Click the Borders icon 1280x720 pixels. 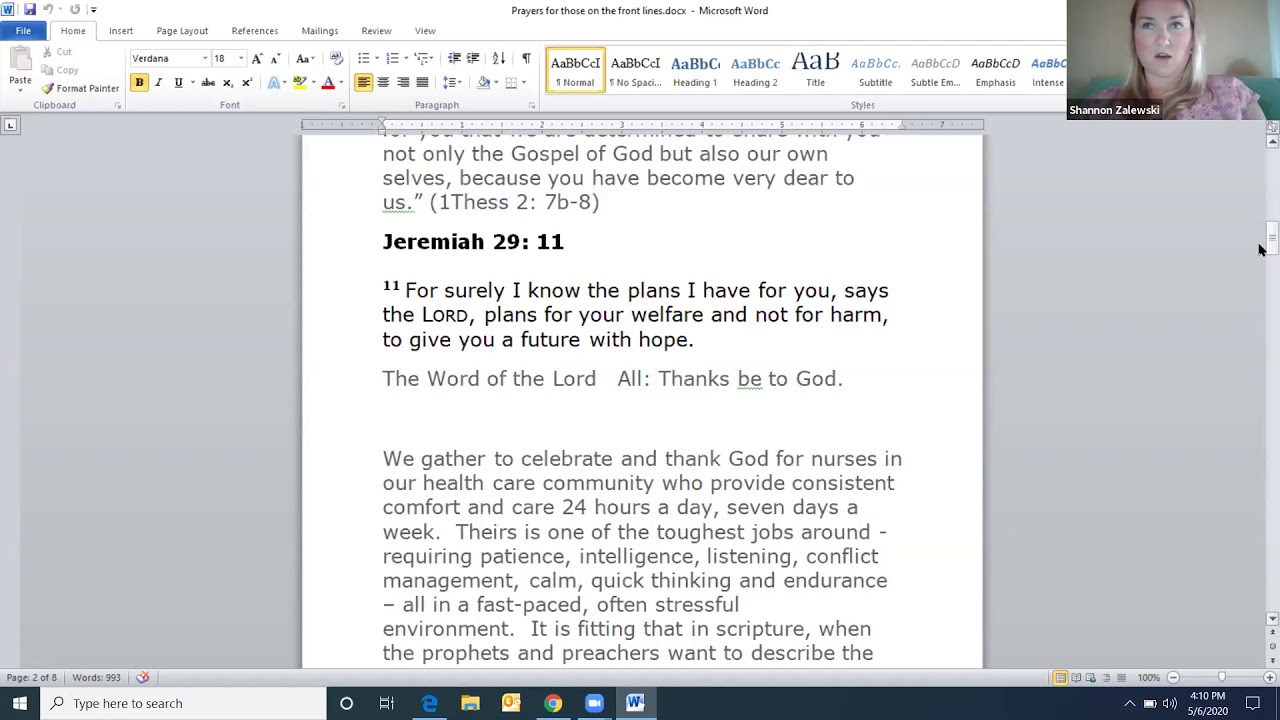(511, 83)
